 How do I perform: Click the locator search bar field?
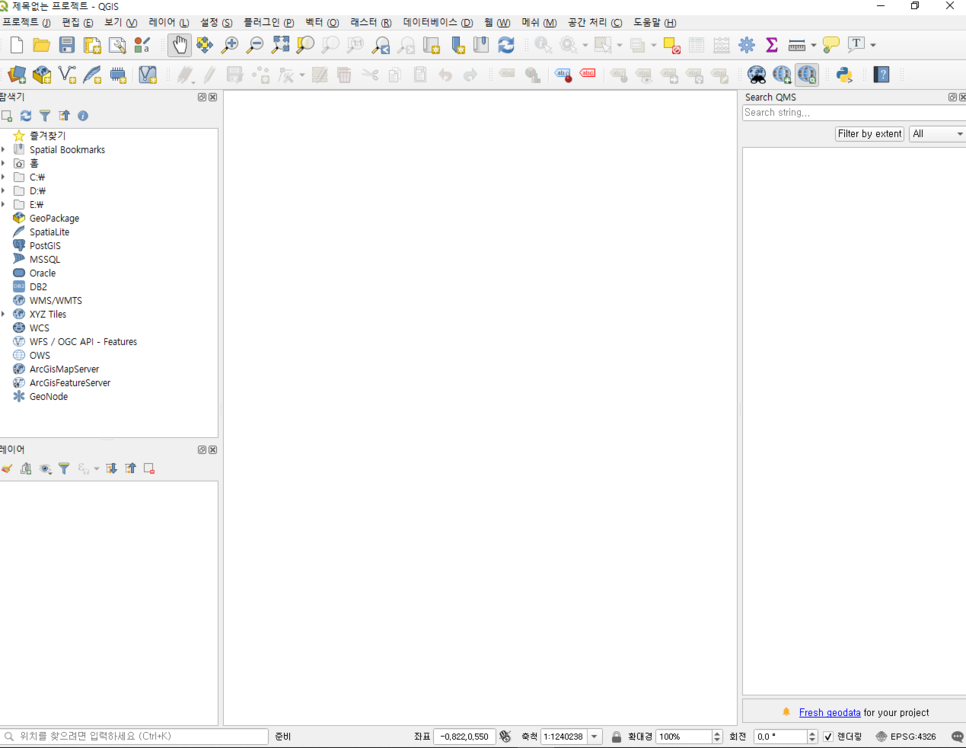[134, 737]
